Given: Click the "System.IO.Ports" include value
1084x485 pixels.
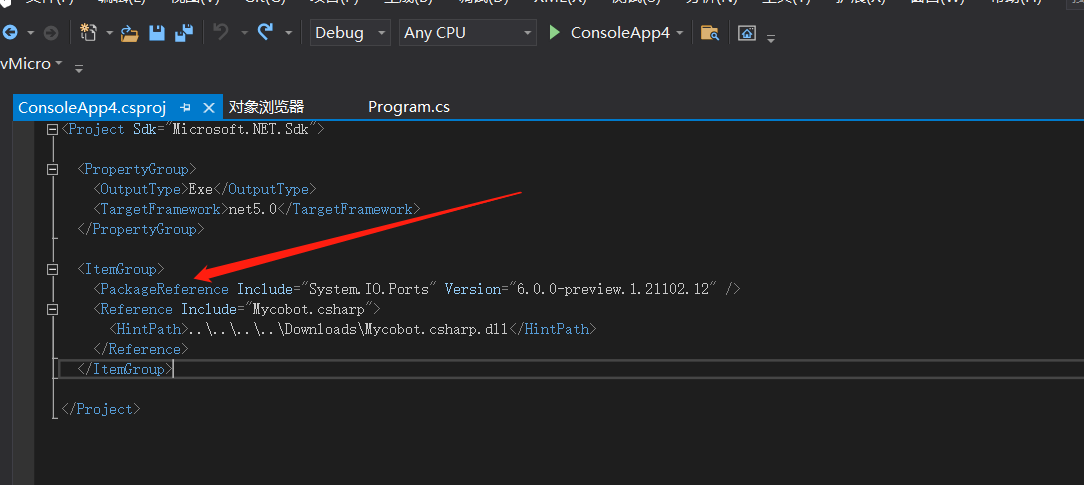Looking at the screenshot, I should tap(369, 289).
